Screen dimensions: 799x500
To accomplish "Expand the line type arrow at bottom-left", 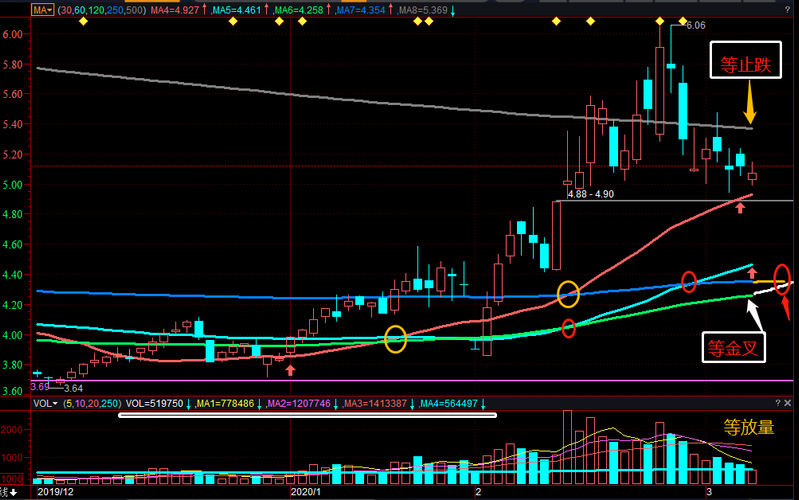I will pyautogui.click(x=14, y=492).
